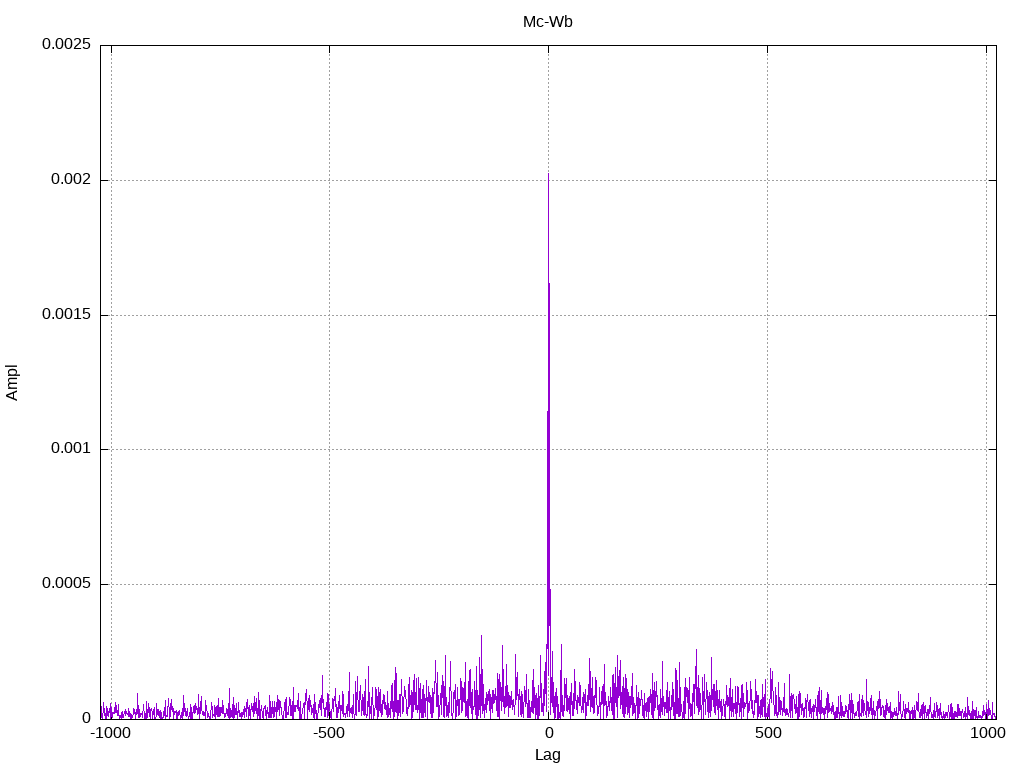1024x768 pixels.
Task: Click grid intersection at Lag -500, Ampl 0.0005
Action: point(329,584)
